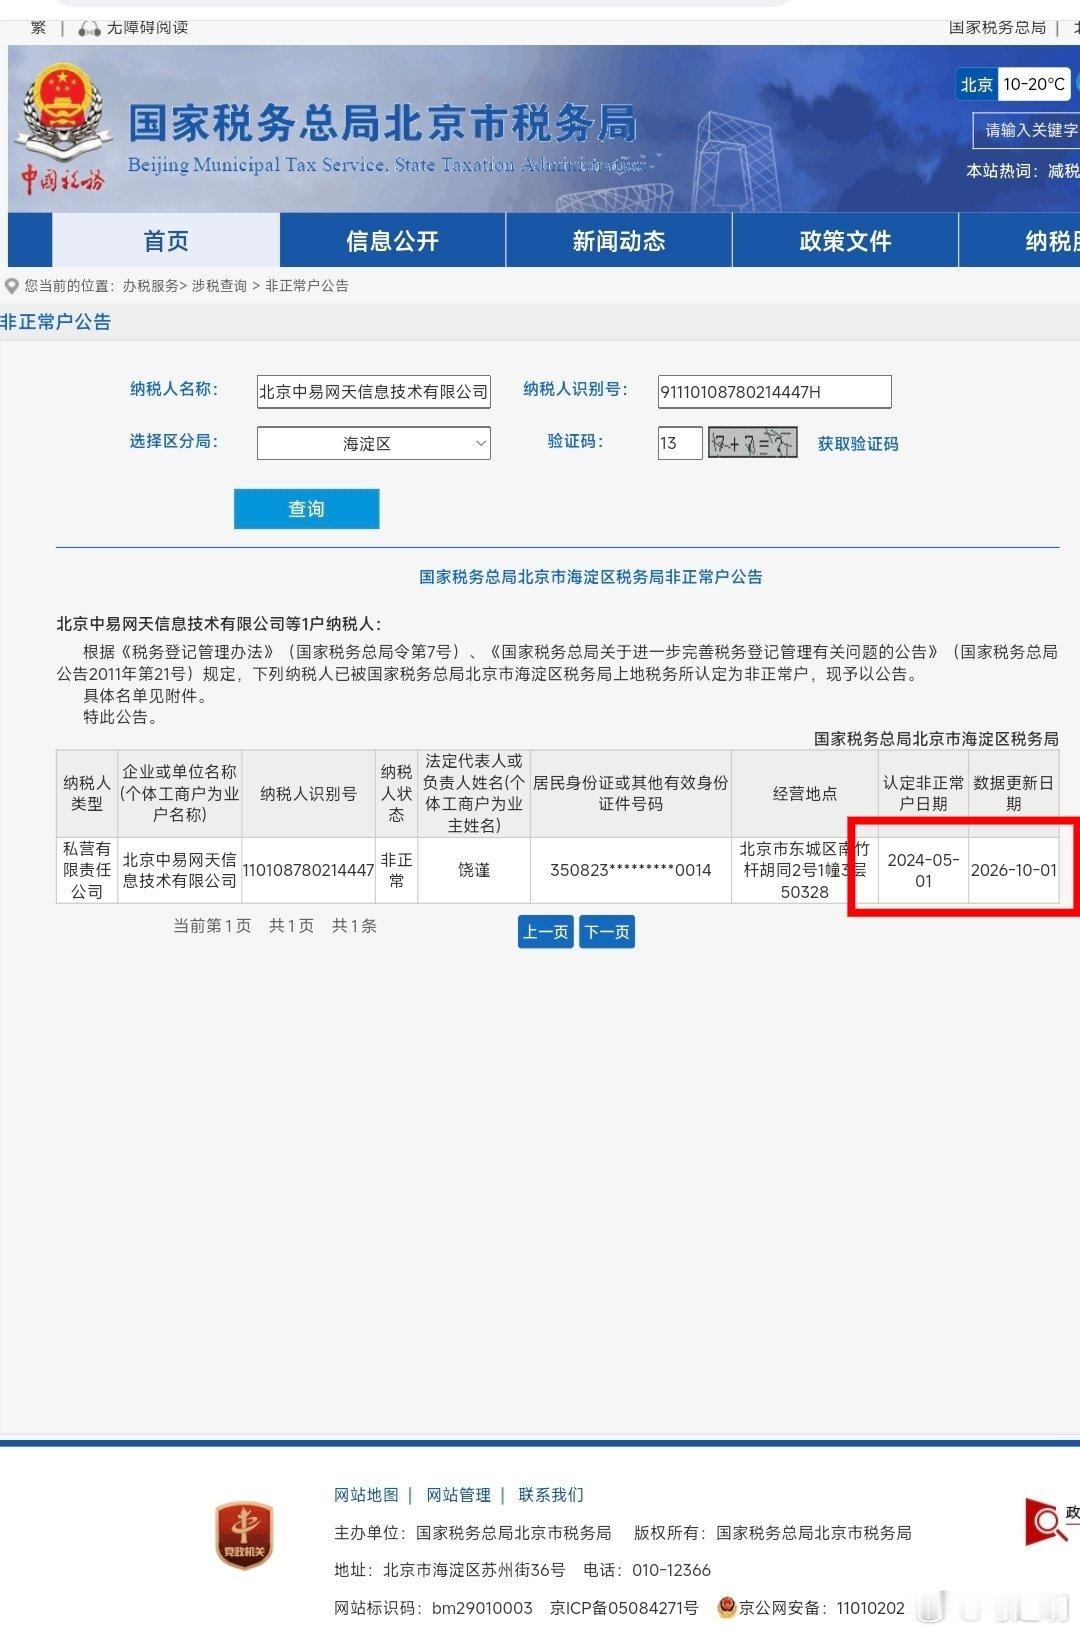This screenshot has width=1080, height=1634.
Task: Click the 纳税人识别号 input field
Action: click(775, 391)
